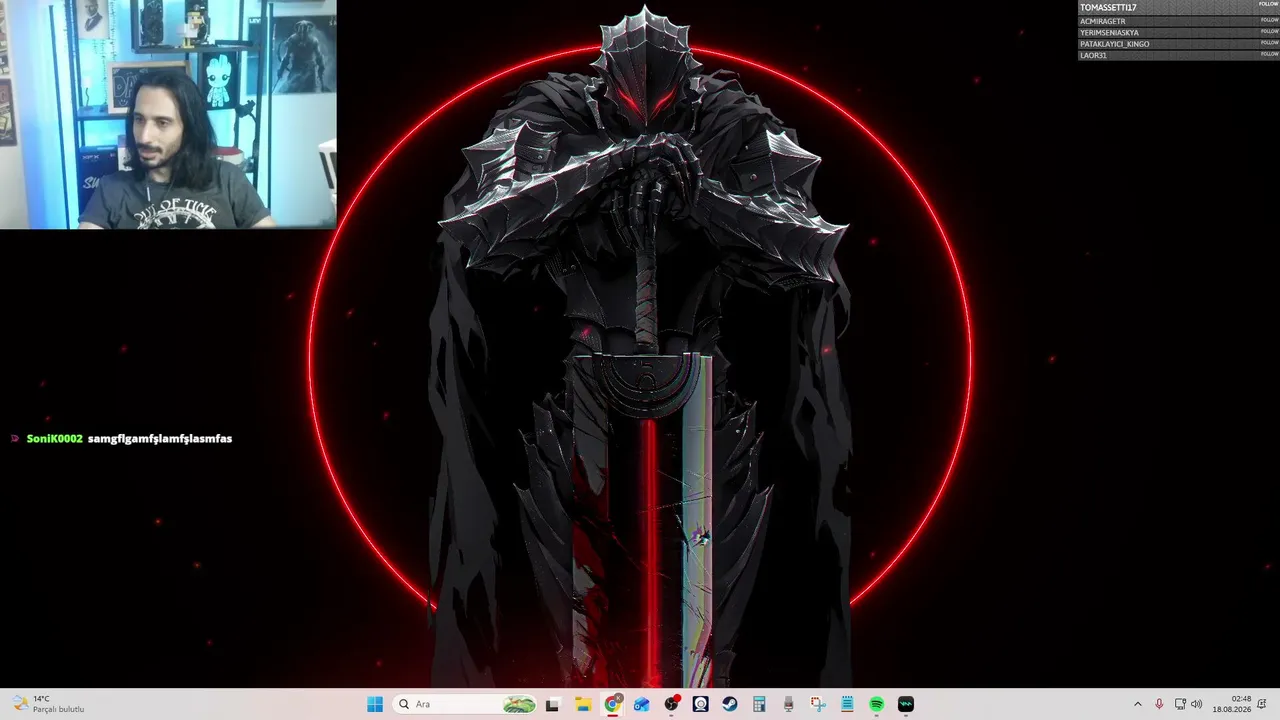Image resolution: width=1280 pixels, height=720 pixels.
Task: Click the taskbar search box labeled Ara
Action: (x=465, y=704)
